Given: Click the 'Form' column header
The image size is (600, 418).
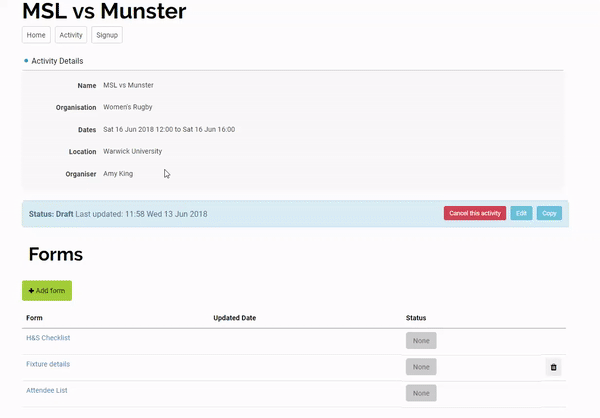Looking at the screenshot, I should [x=34, y=318].
